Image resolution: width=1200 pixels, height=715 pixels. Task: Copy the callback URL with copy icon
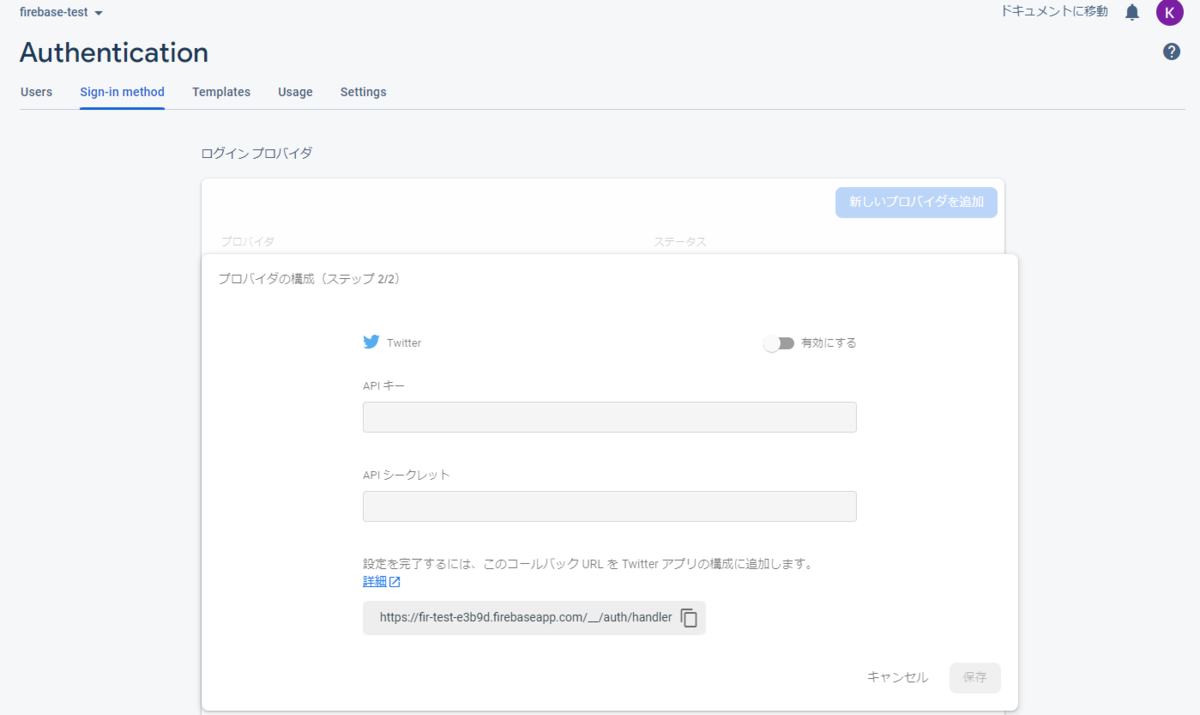689,618
